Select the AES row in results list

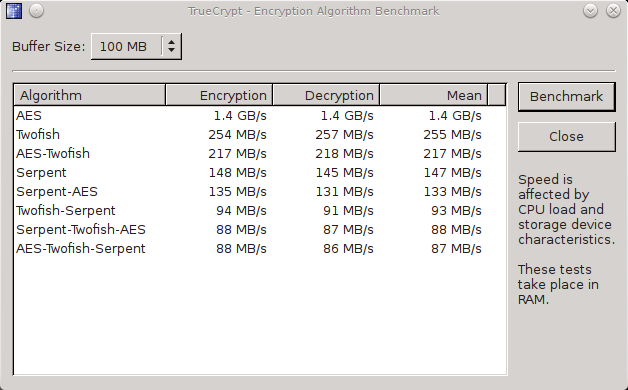[260, 116]
